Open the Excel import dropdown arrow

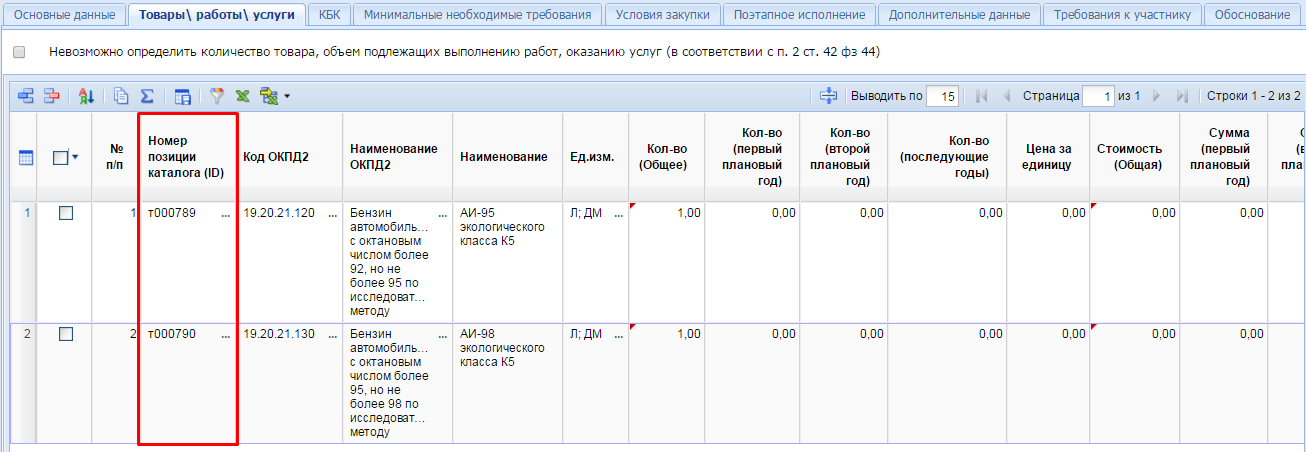pyautogui.click(x=287, y=97)
